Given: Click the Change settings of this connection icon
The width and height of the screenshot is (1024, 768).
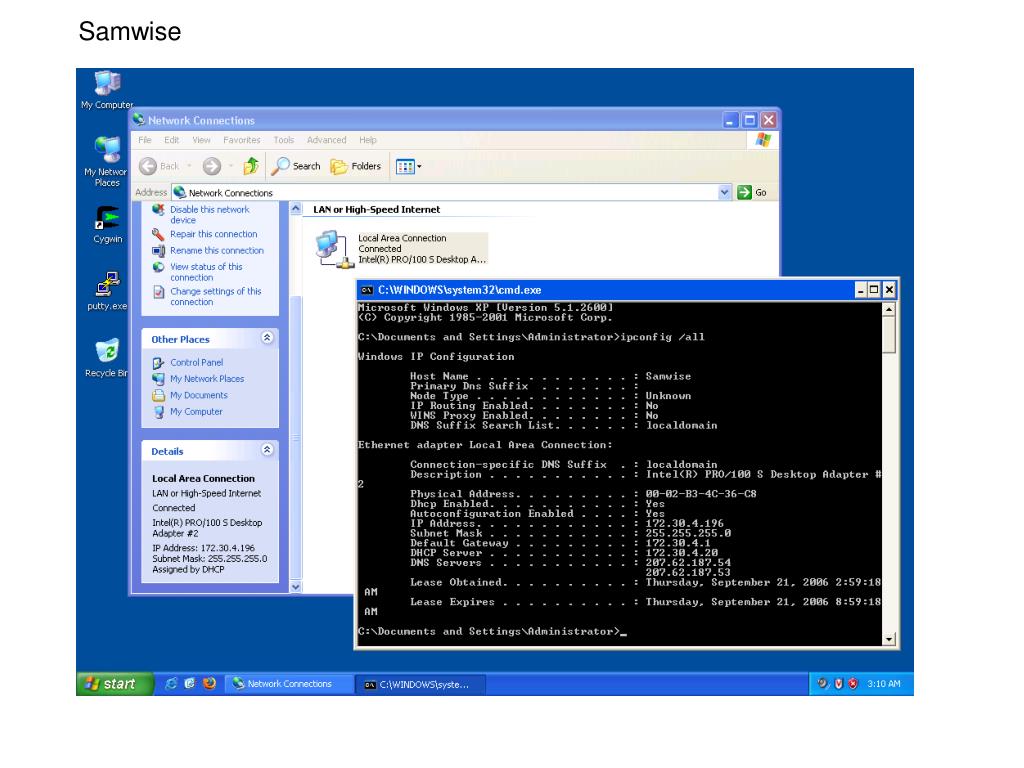Looking at the screenshot, I should point(158,292).
